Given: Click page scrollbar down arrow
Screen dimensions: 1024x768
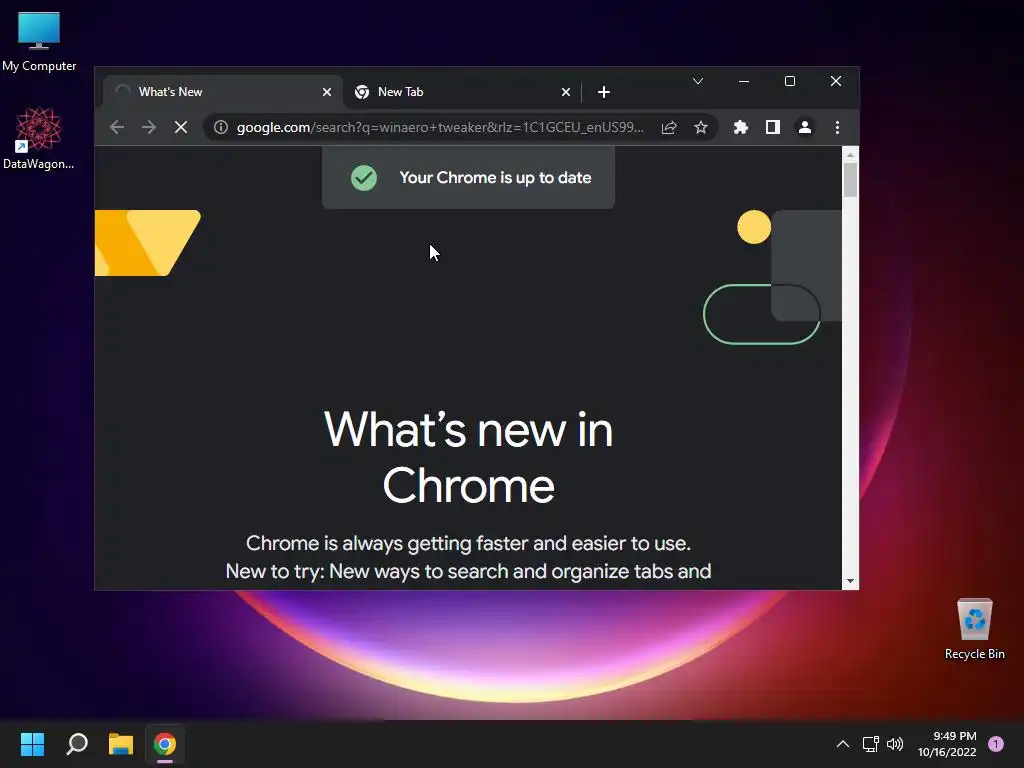Looking at the screenshot, I should (x=850, y=581).
